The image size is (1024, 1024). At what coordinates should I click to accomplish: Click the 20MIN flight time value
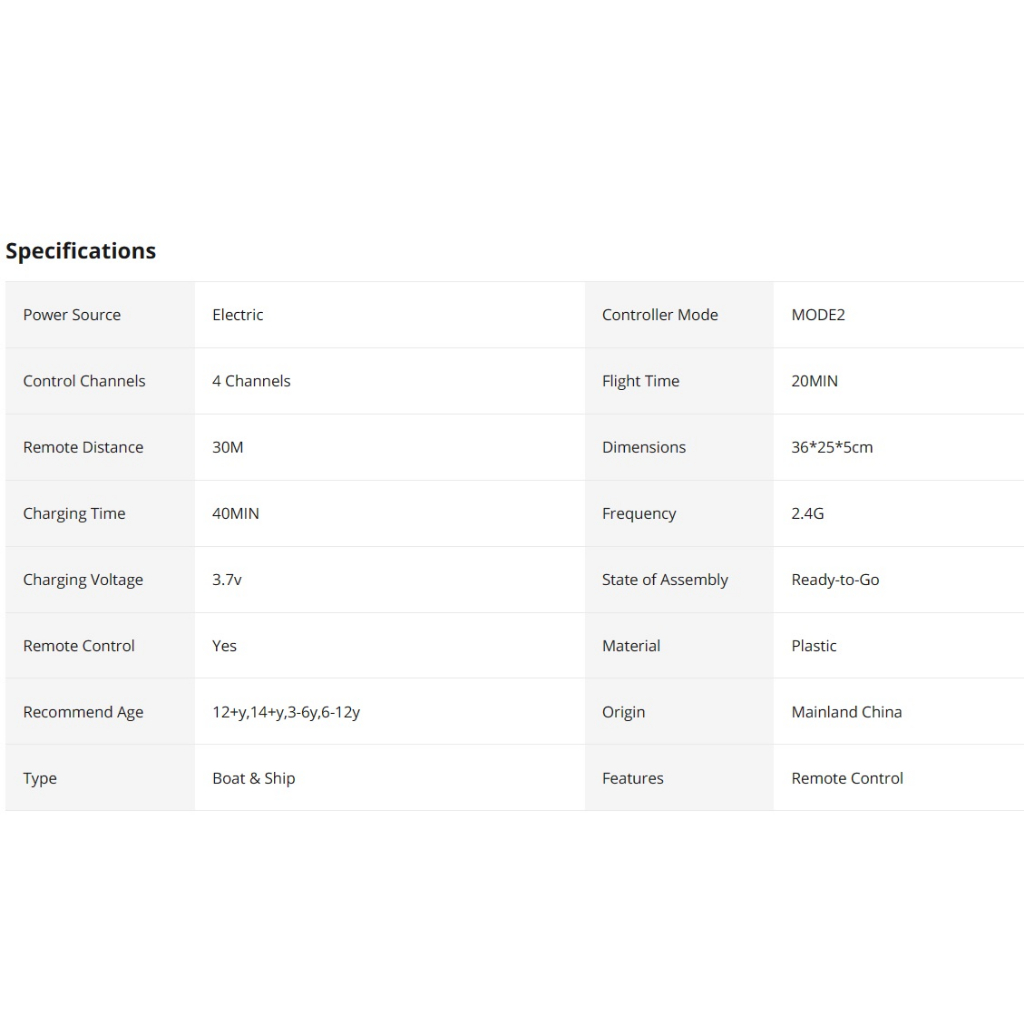814,381
